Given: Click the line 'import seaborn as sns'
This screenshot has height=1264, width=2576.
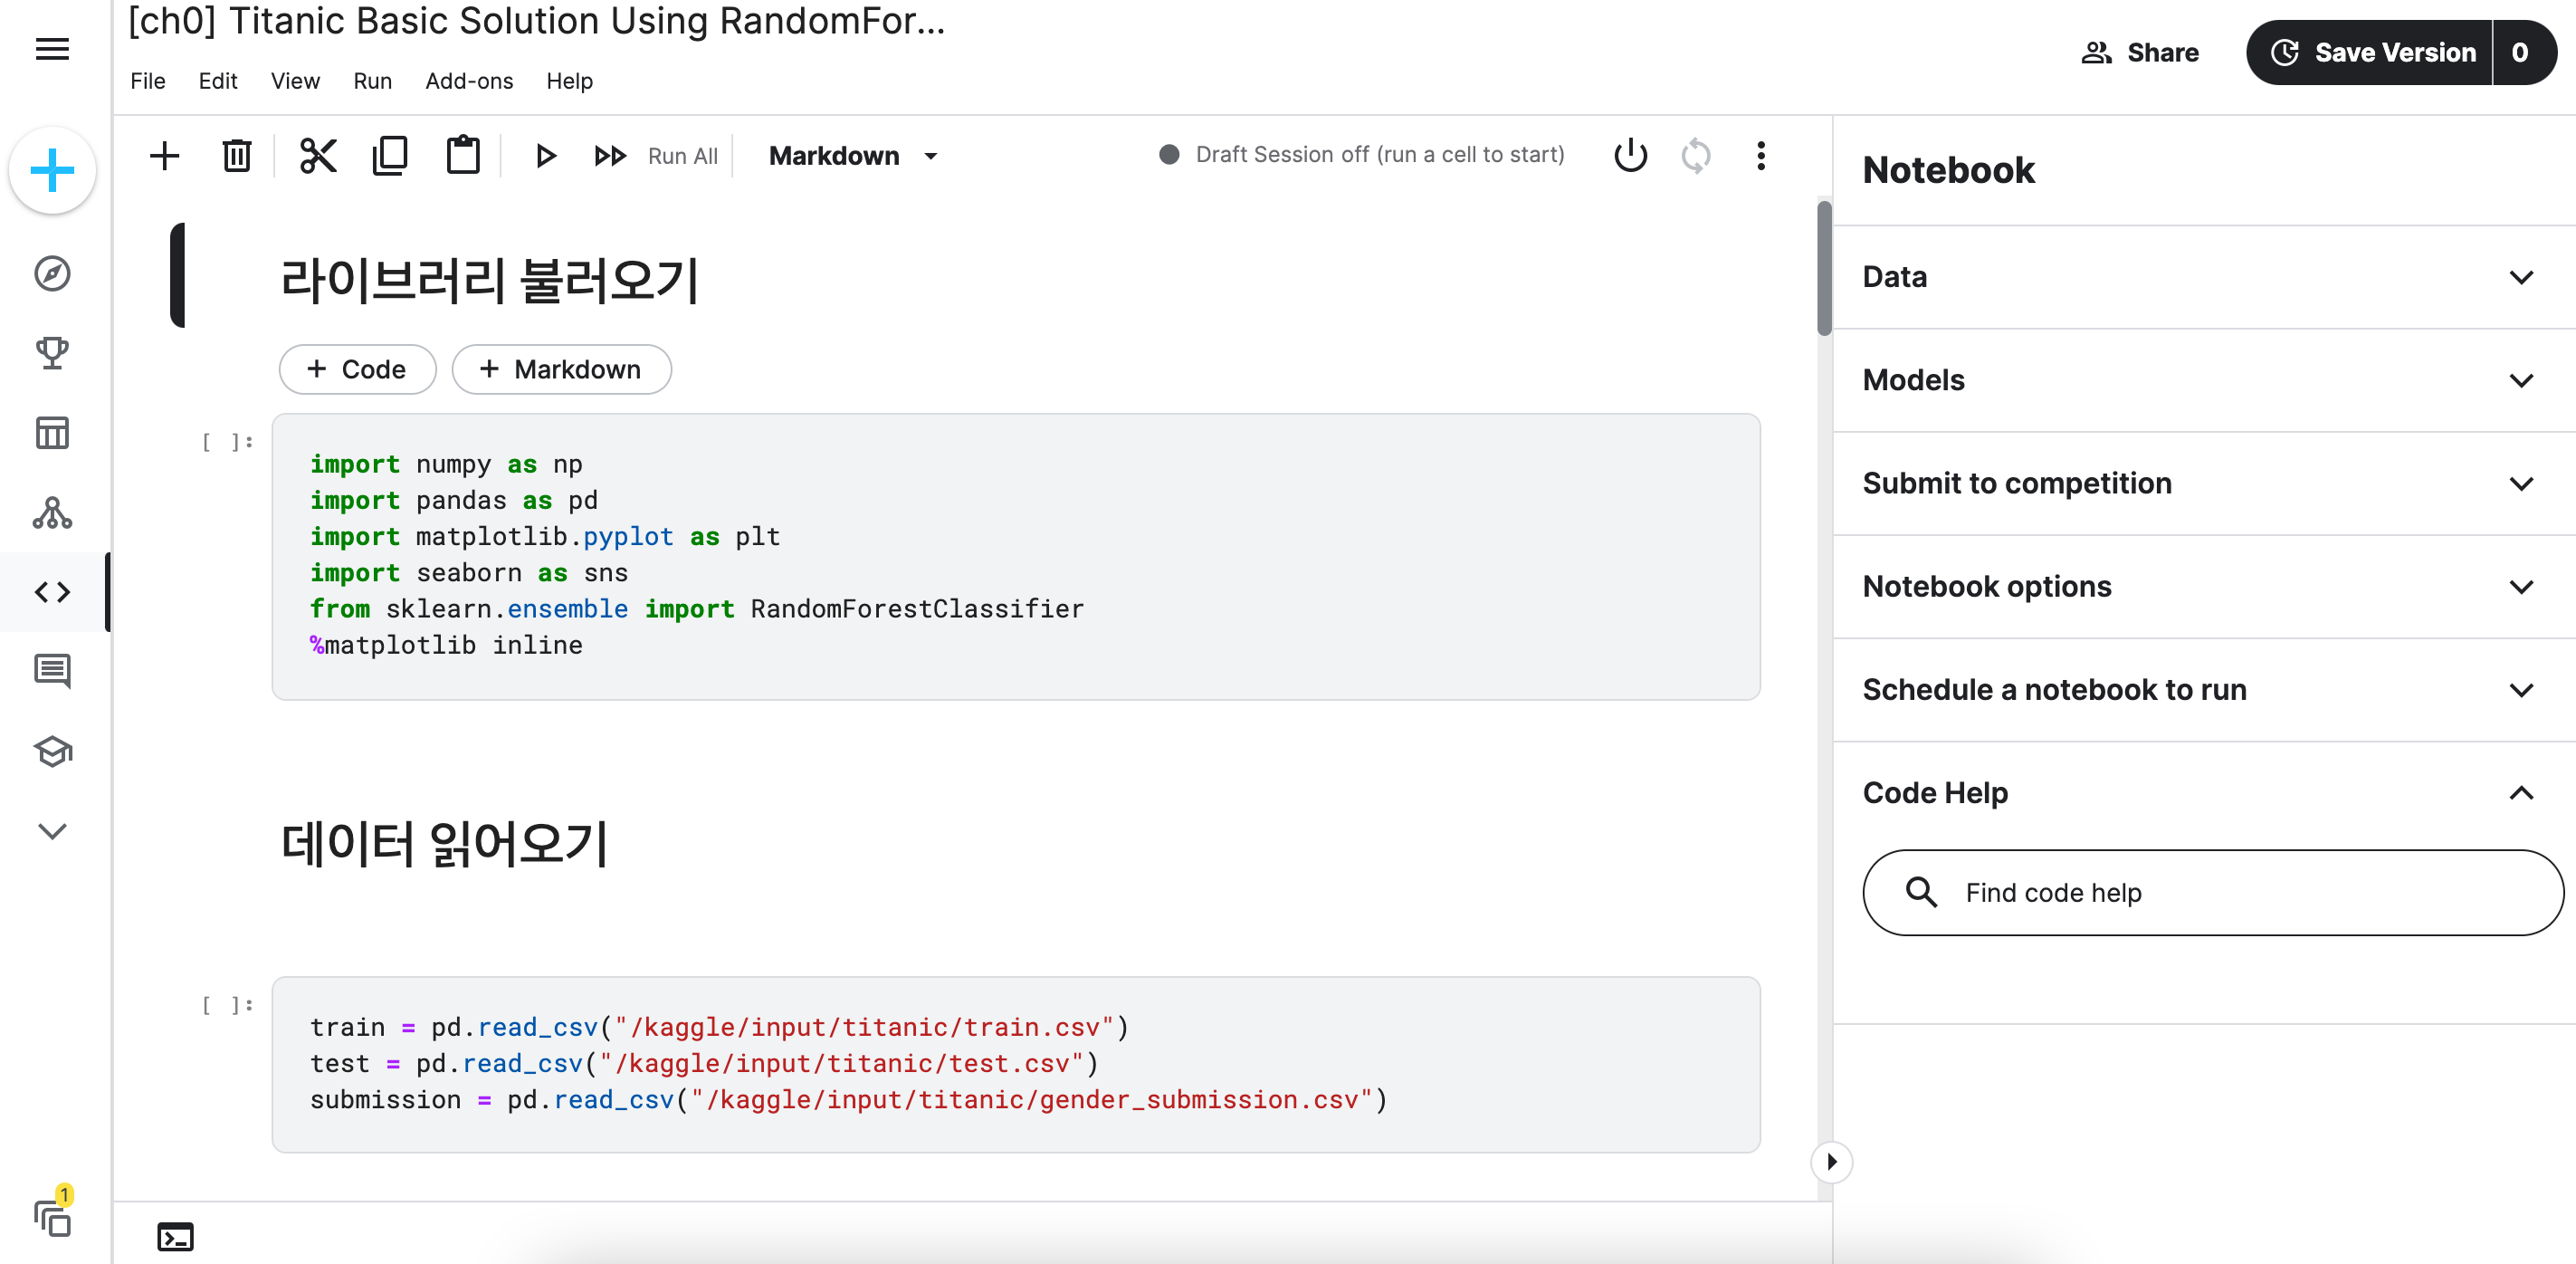Looking at the screenshot, I should (469, 573).
